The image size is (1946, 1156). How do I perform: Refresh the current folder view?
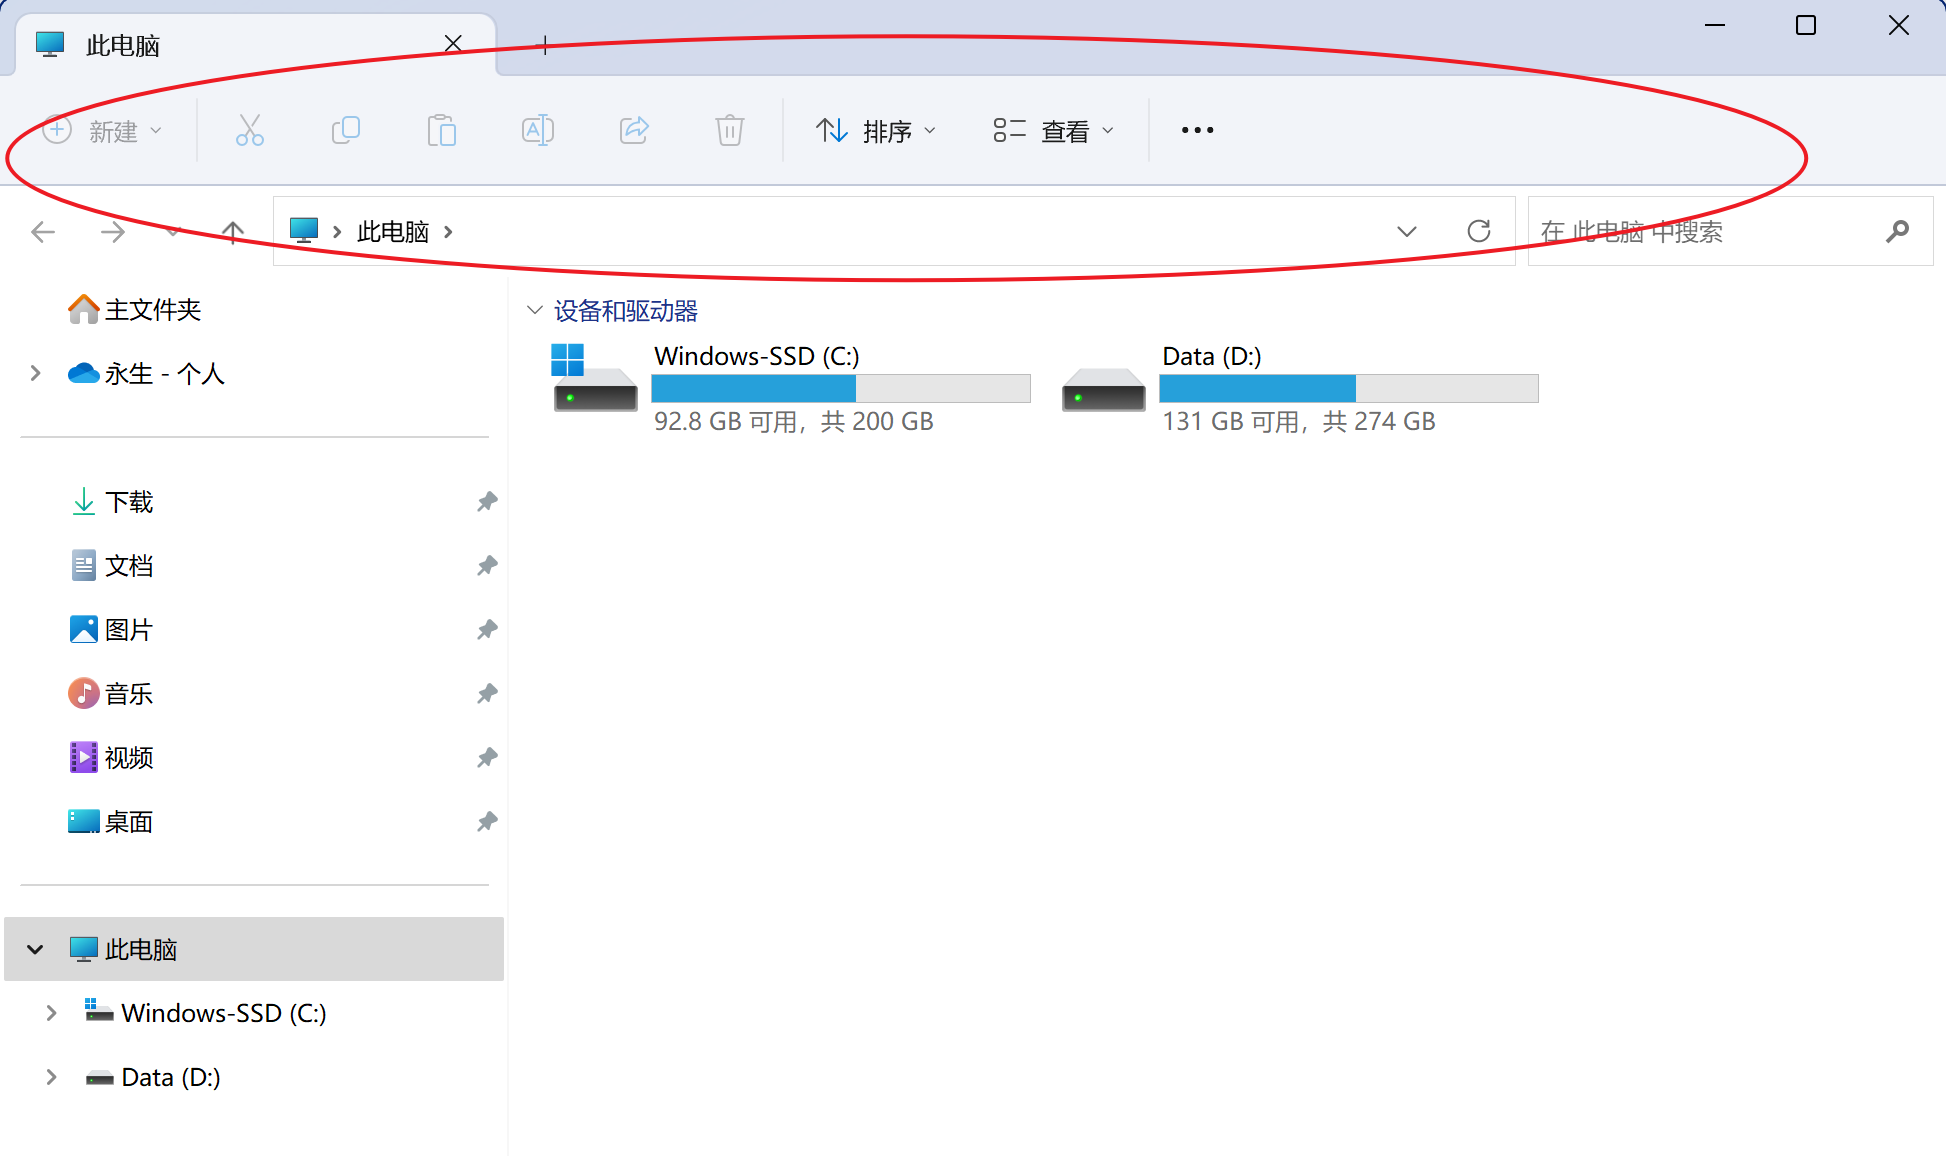[1478, 231]
